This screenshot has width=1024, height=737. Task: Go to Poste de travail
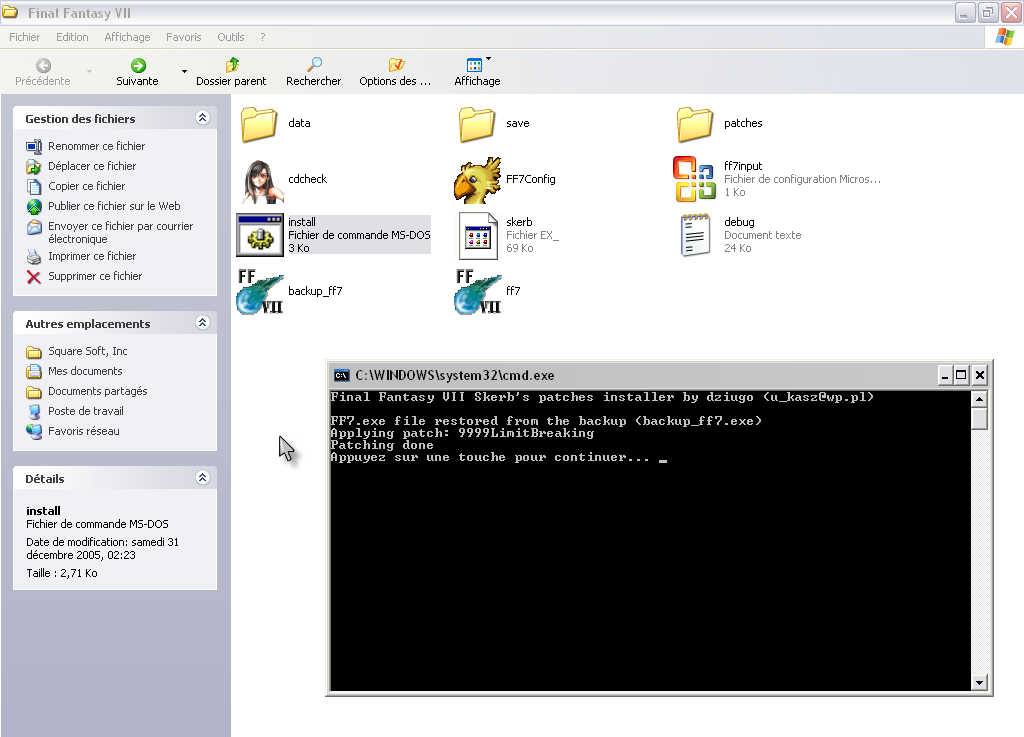click(x=86, y=411)
